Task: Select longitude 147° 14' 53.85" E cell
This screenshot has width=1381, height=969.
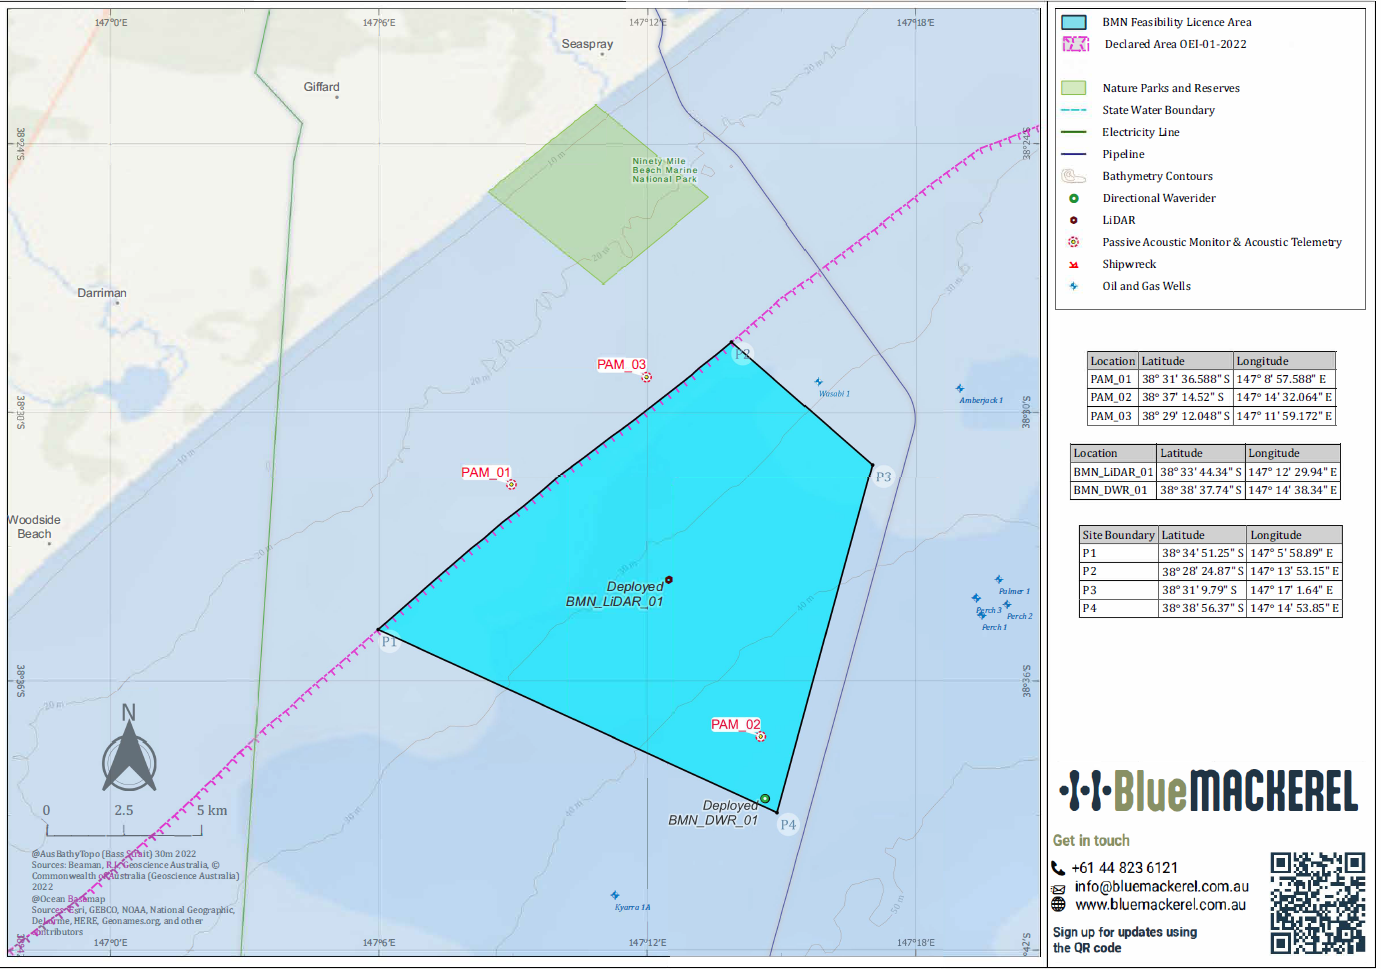Action: click(1295, 608)
